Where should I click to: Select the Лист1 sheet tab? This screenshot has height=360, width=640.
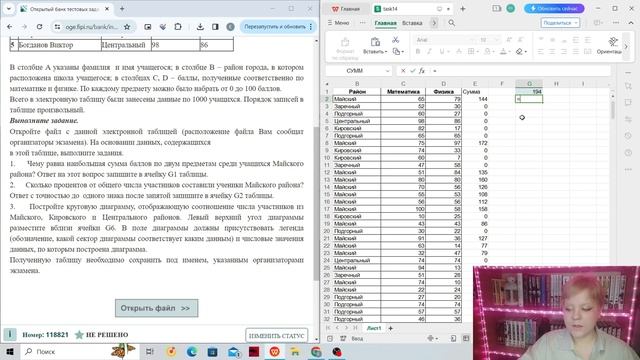(374, 328)
